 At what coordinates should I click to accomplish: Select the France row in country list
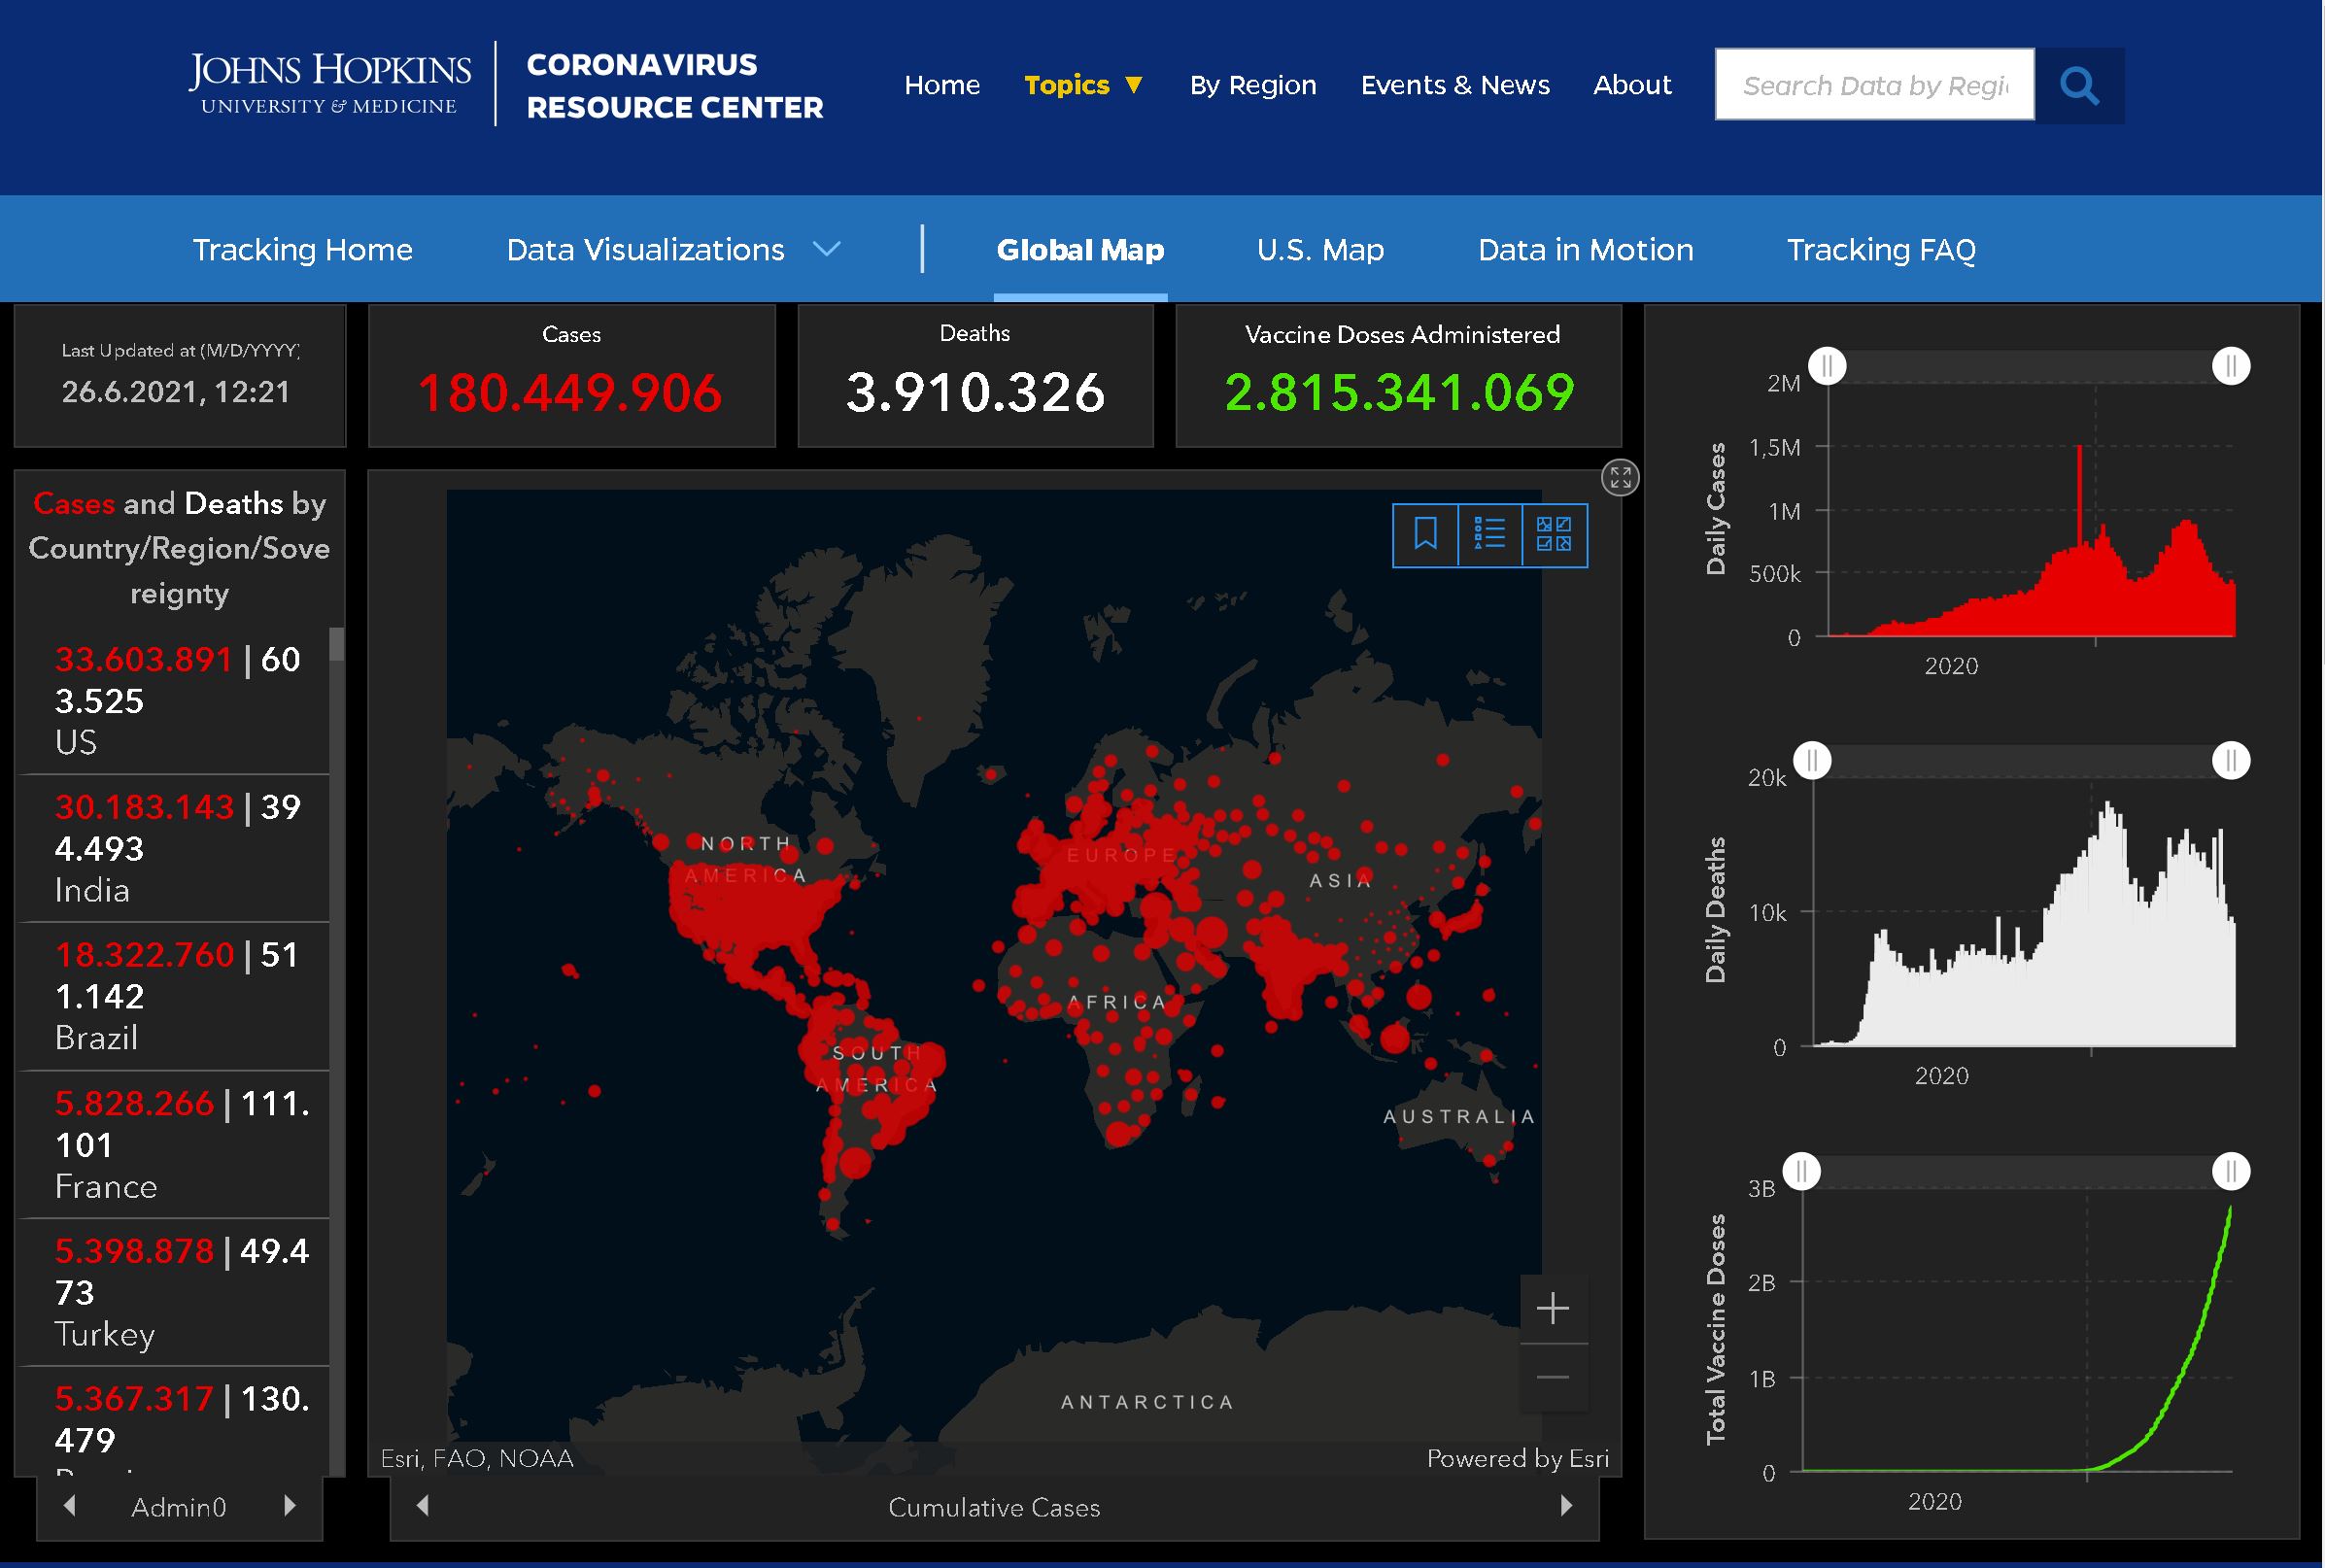point(175,1144)
